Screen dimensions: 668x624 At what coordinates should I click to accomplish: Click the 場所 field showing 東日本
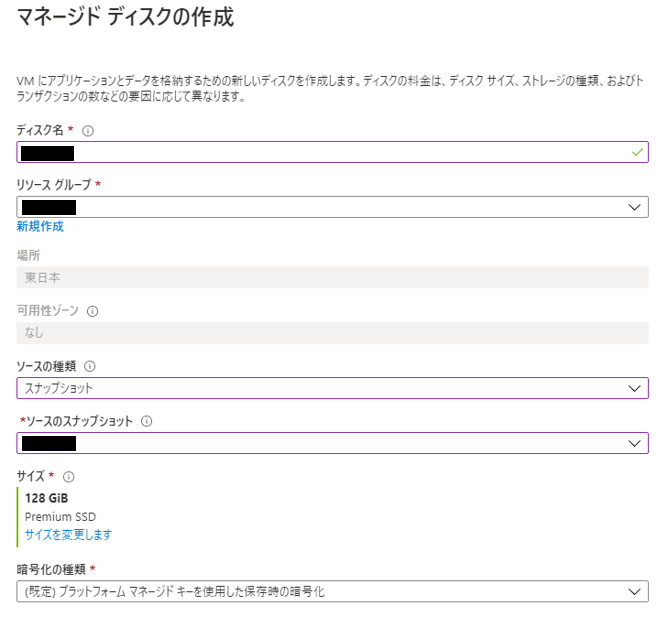[332, 277]
